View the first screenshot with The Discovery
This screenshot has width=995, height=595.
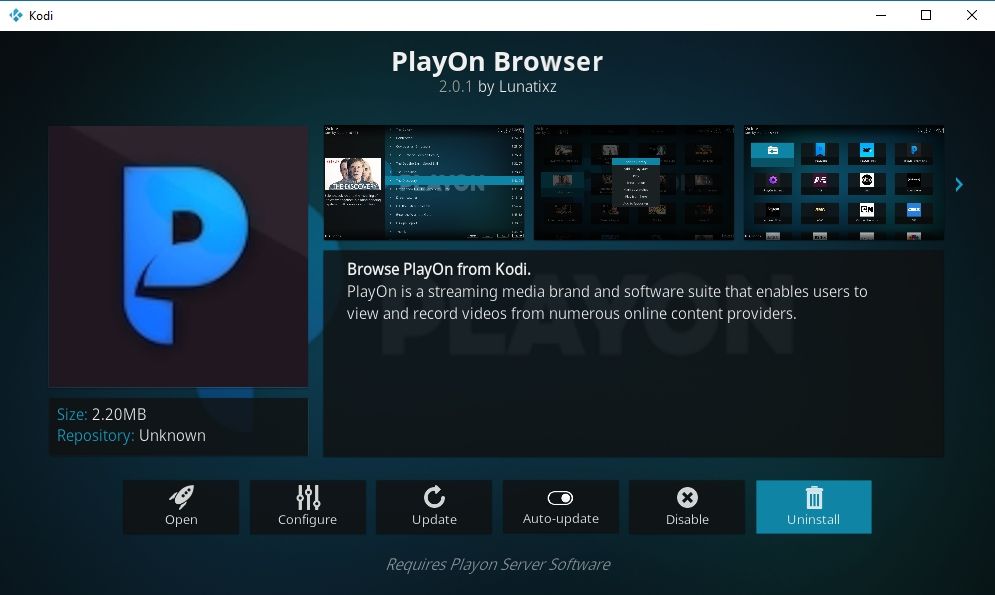tap(424, 182)
